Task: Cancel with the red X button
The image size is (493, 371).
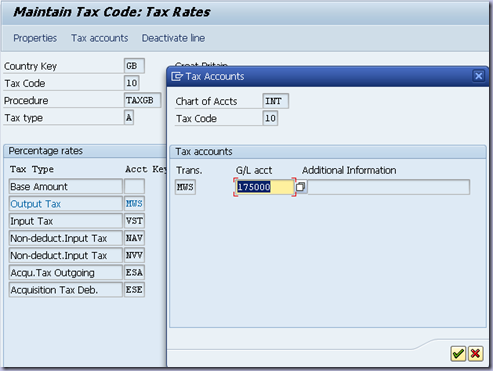Action: pos(476,353)
